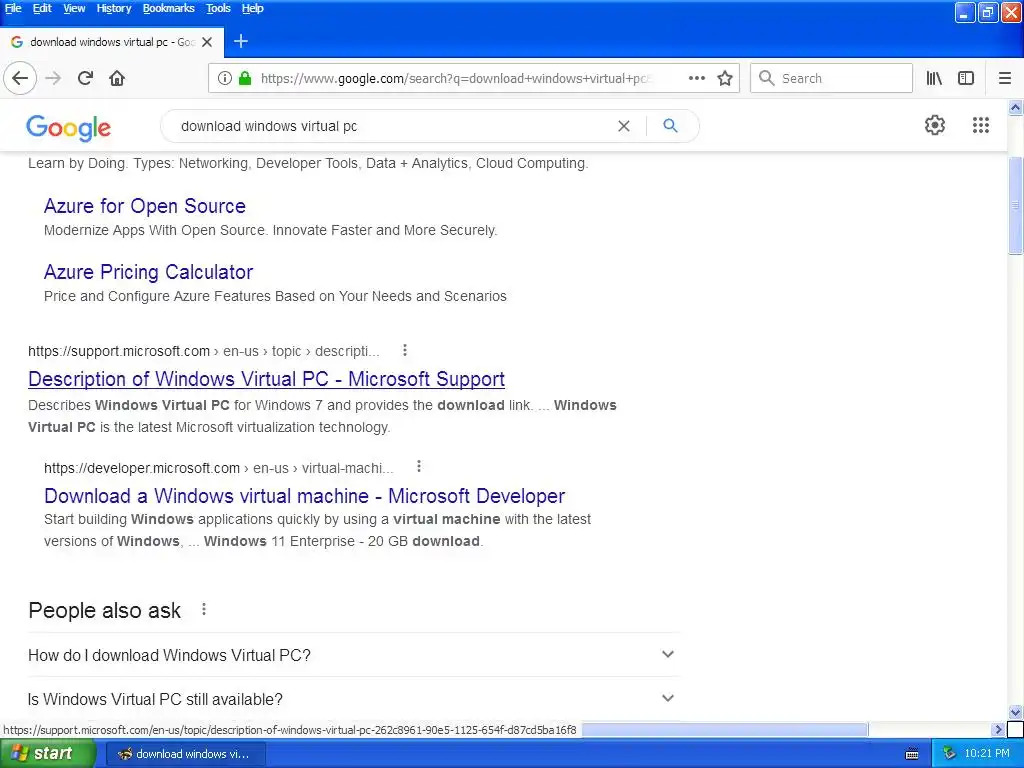Go back using the browser back arrow
The image size is (1024, 768).
click(20, 78)
